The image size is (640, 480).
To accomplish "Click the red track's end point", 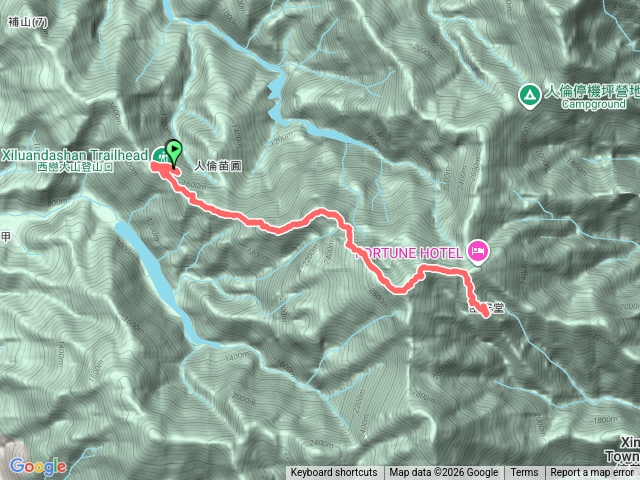I will pyautogui.click(x=486, y=314).
